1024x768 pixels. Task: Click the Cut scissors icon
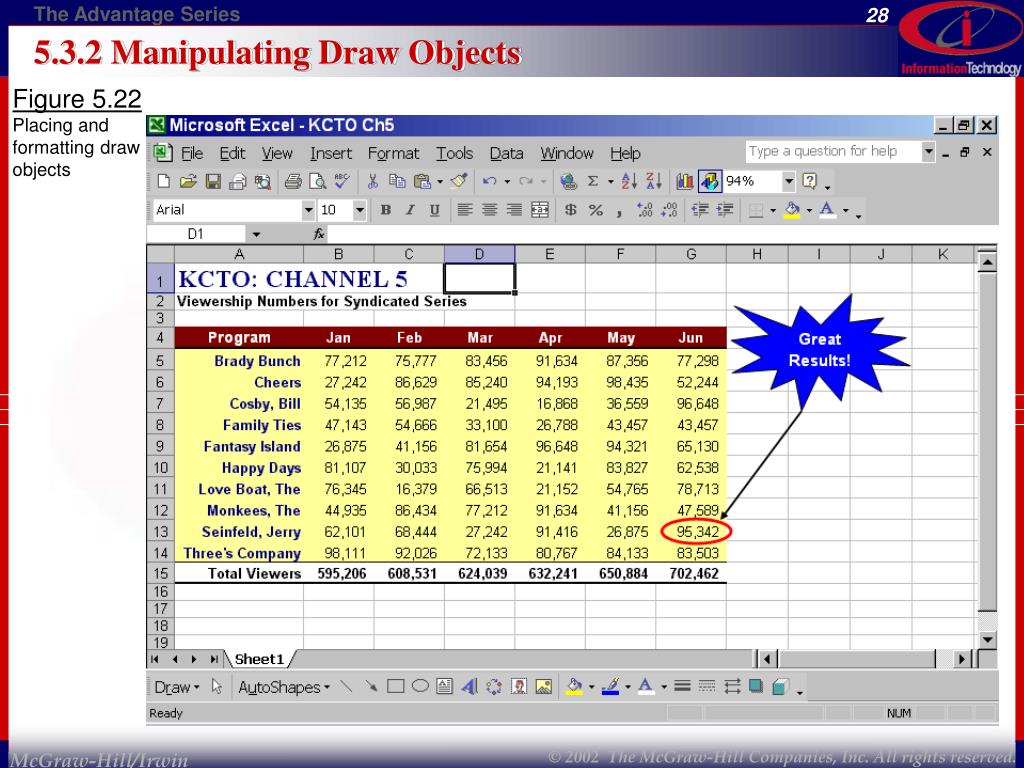coord(372,181)
